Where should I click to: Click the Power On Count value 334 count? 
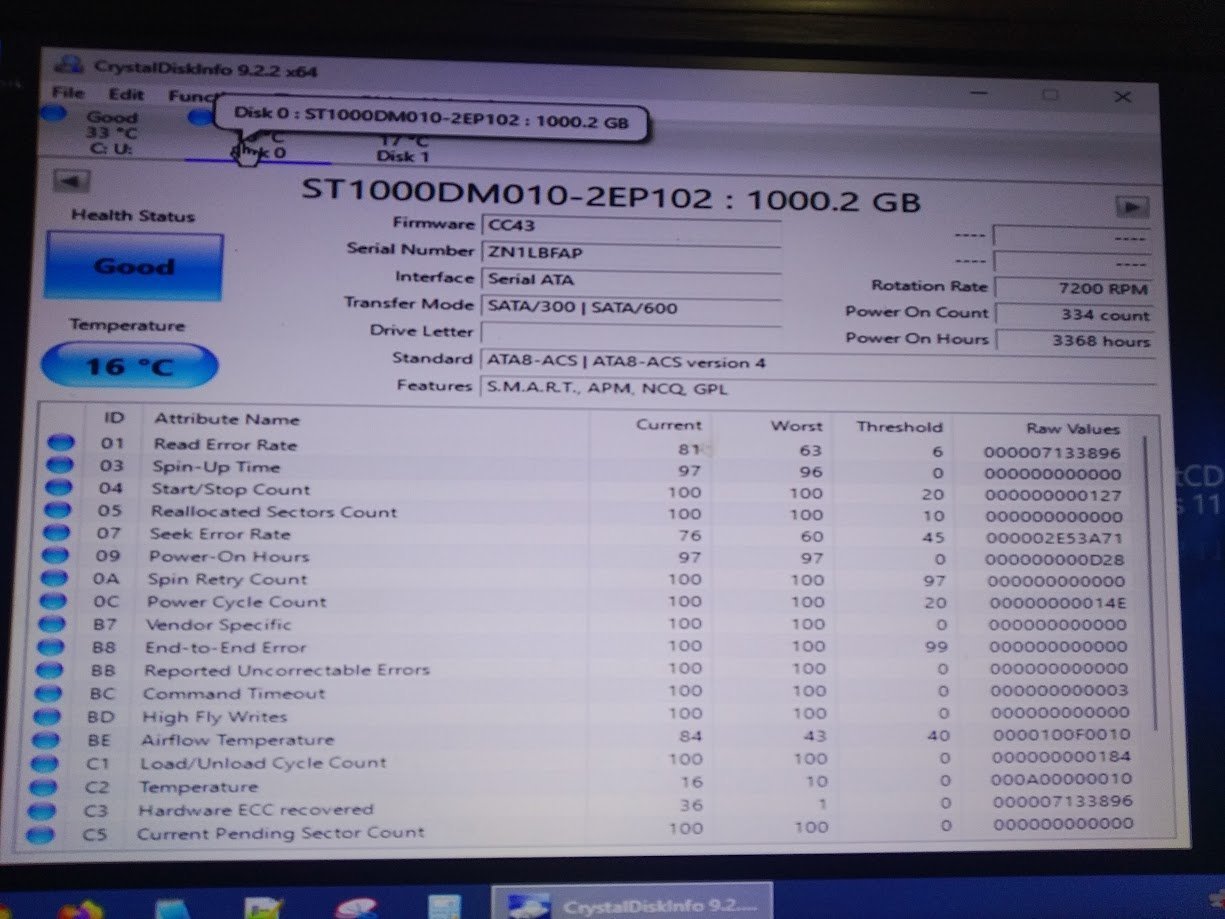click(1075, 314)
